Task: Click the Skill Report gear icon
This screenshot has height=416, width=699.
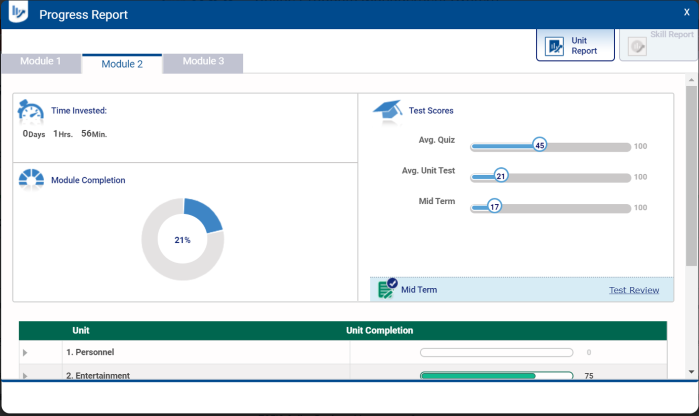Action: tap(637, 46)
